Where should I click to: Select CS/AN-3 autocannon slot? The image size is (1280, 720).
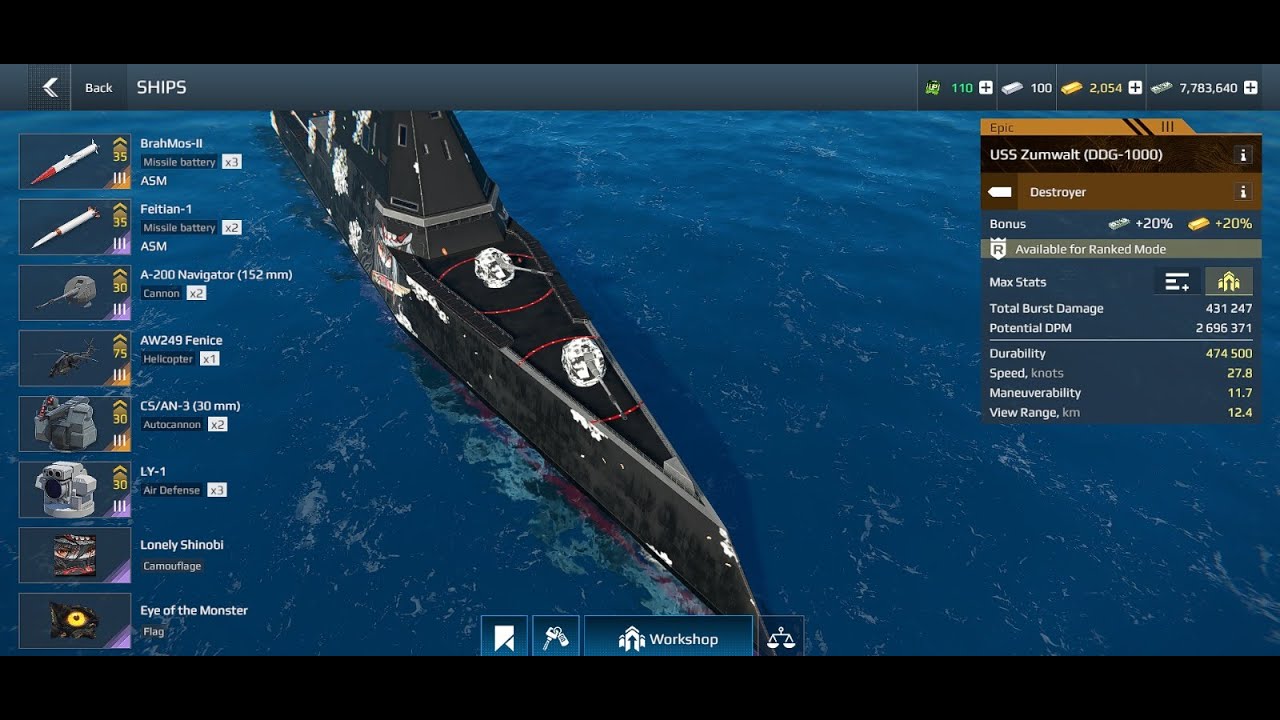(x=75, y=424)
